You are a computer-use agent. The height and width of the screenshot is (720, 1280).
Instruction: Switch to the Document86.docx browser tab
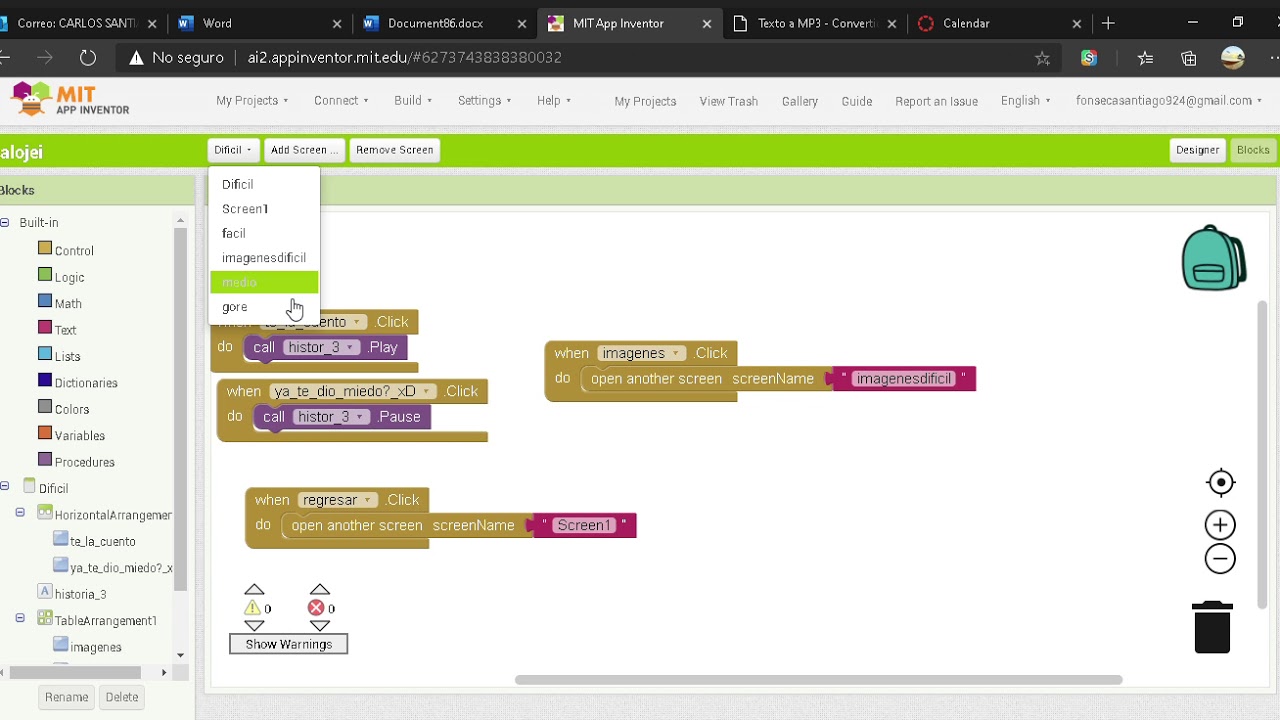tap(436, 23)
